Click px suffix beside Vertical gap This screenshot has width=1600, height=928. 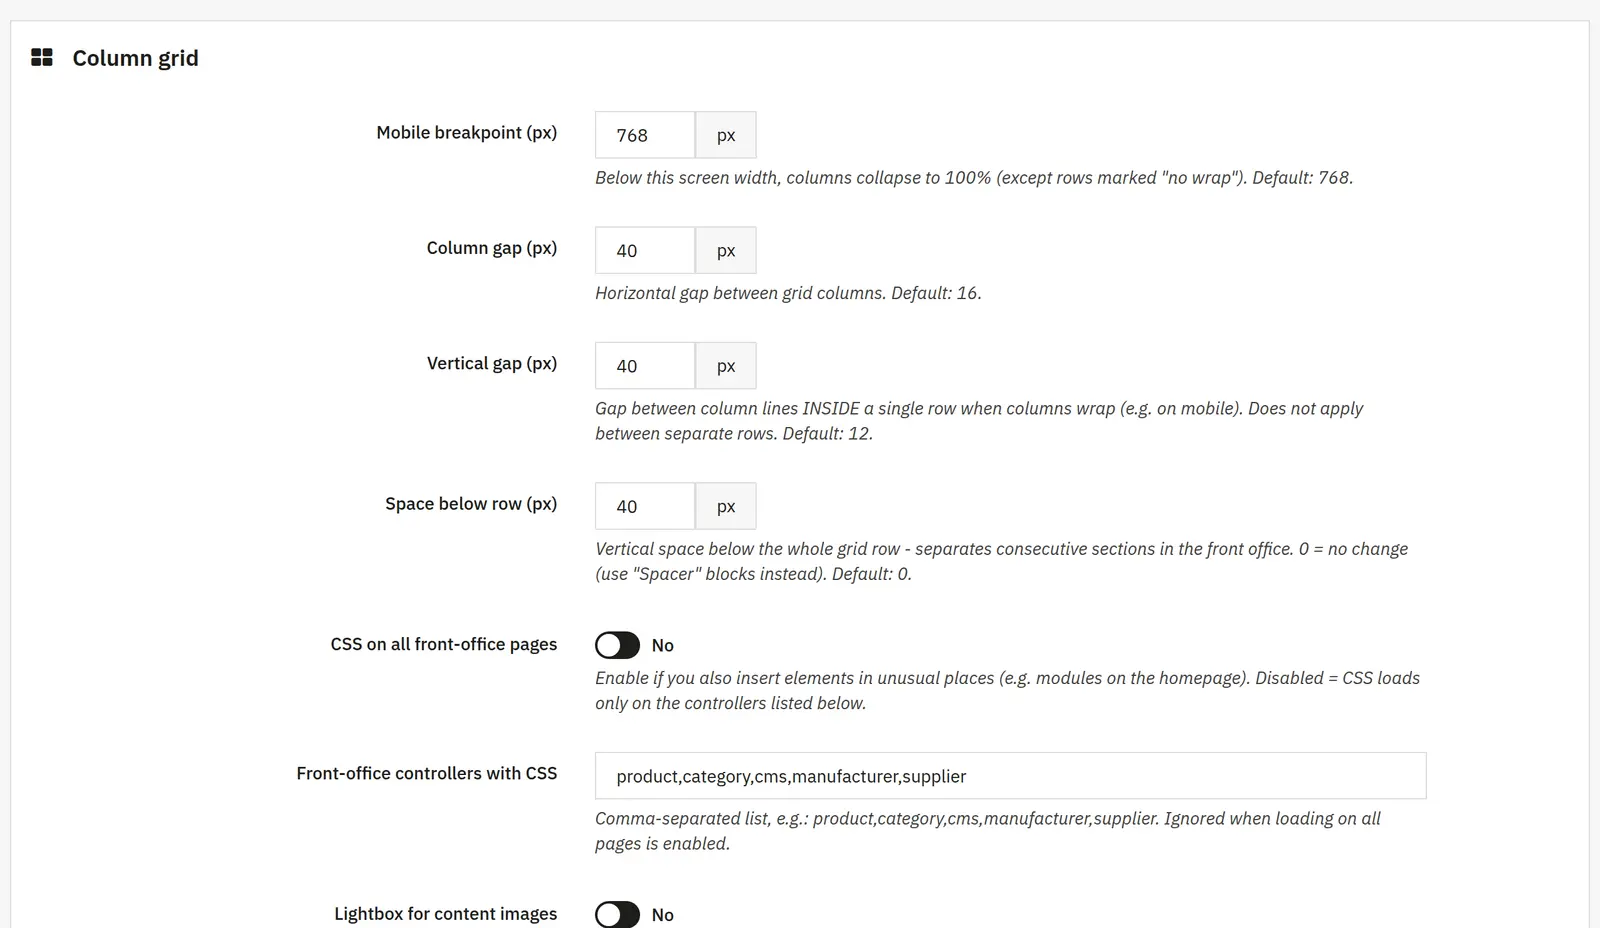pos(726,366)
